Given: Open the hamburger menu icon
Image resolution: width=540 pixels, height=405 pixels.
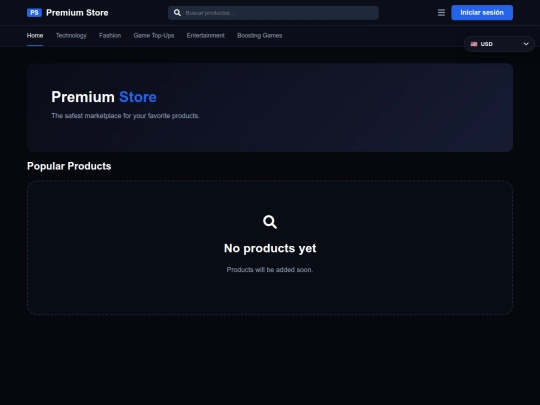Looking at the screenshot, I should point(441,13).
